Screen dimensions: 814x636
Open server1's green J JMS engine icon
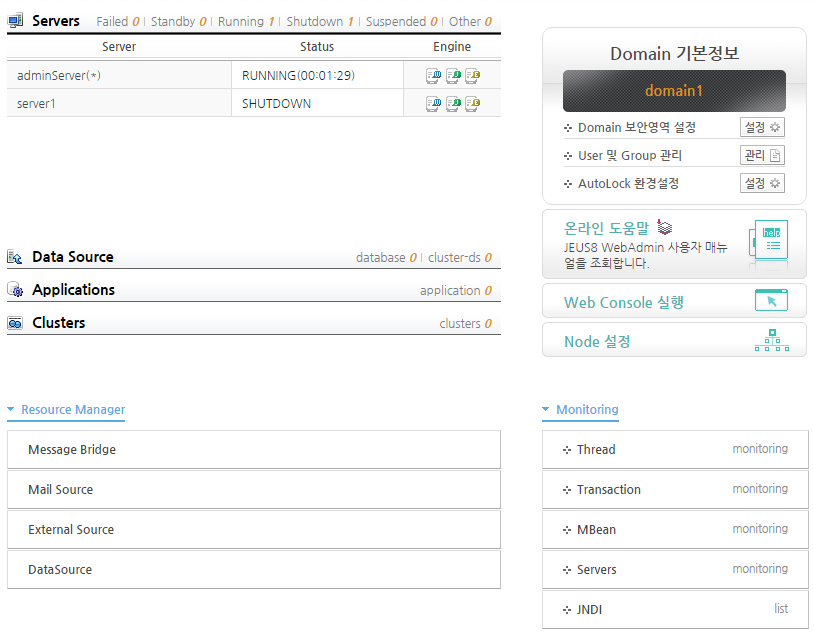[x=453, y=104]
